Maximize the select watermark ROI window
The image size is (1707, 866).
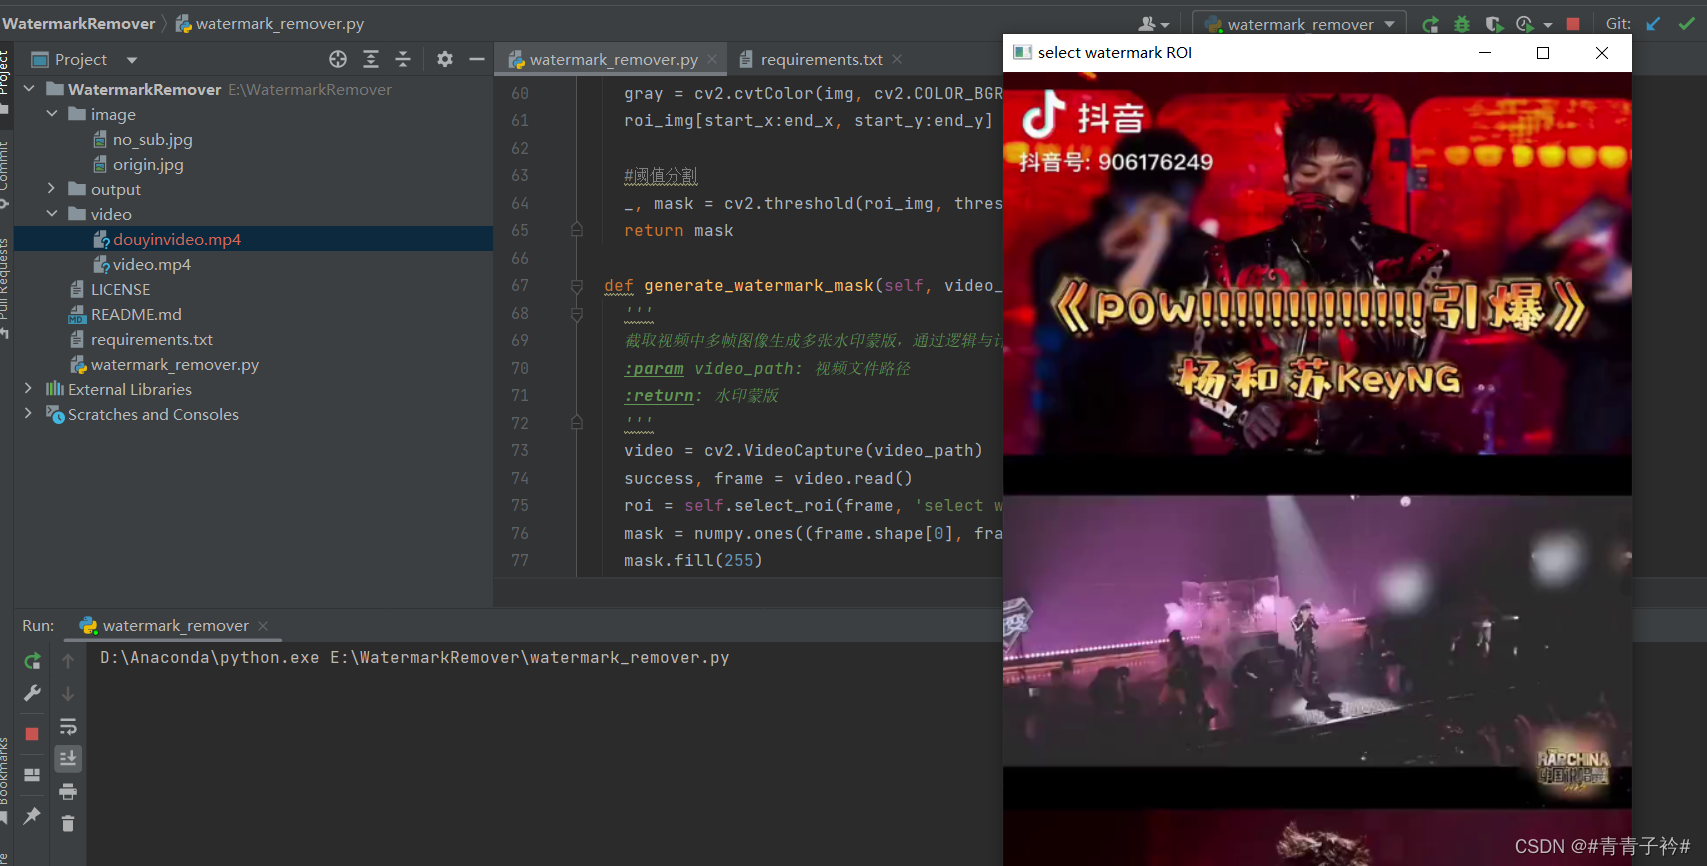[x=1543, y=53]
